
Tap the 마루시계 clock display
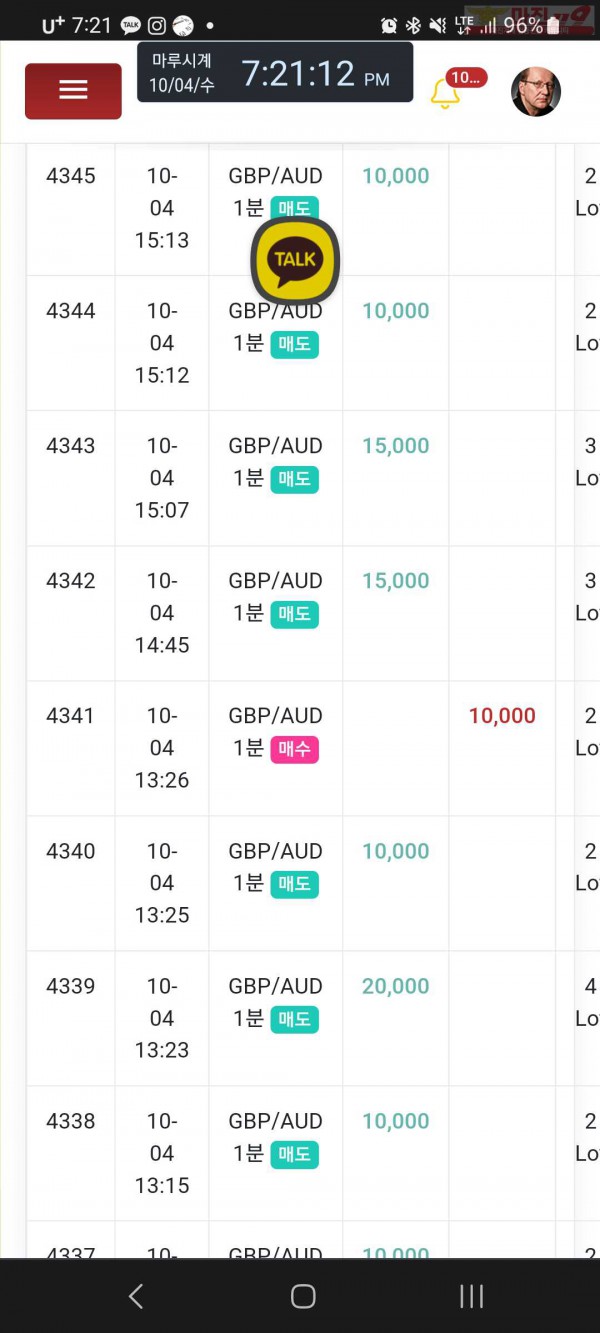coord(275,72)
